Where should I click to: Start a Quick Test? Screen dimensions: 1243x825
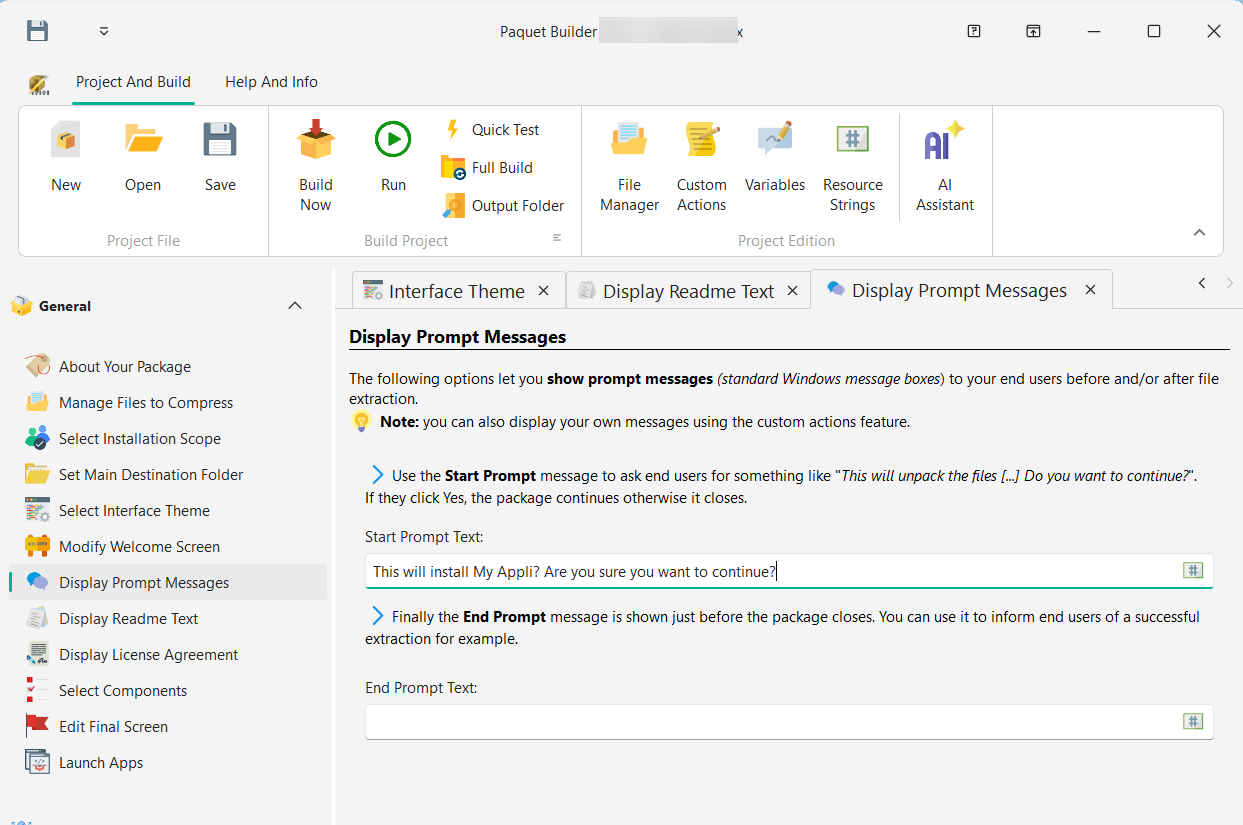pyautogui.click(x=494, y=129)
